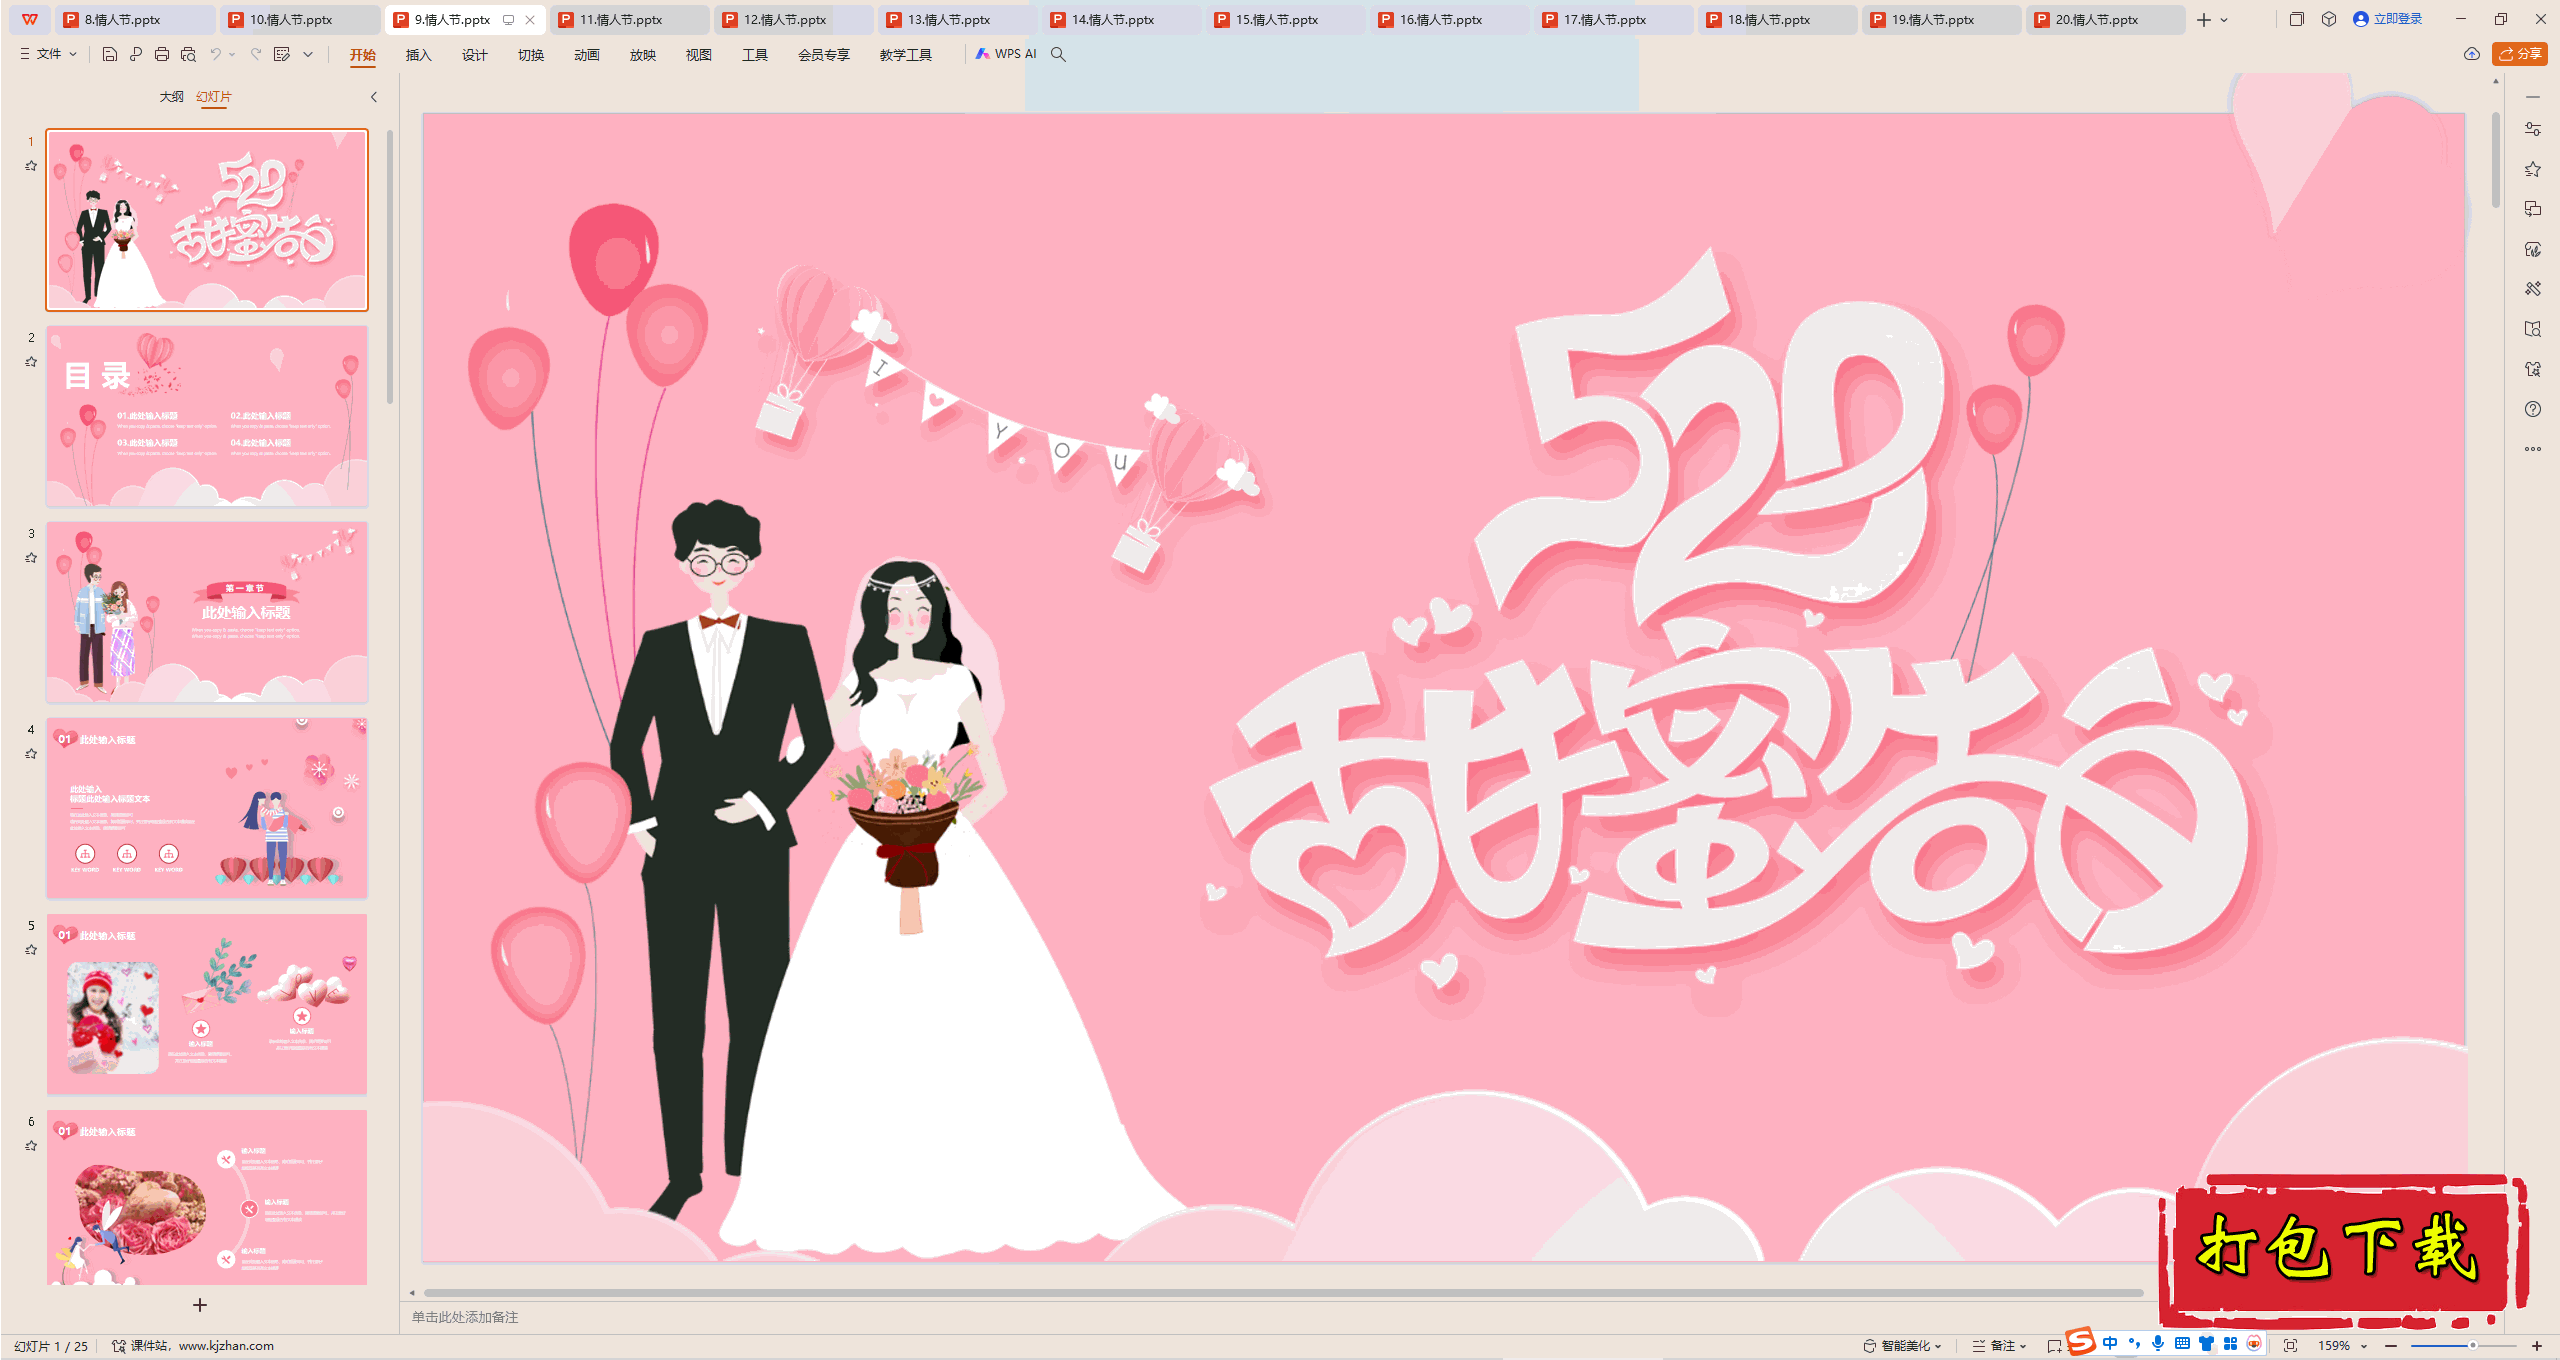Click the Sogou skin shirt icon

(x=2206, y=1343)
